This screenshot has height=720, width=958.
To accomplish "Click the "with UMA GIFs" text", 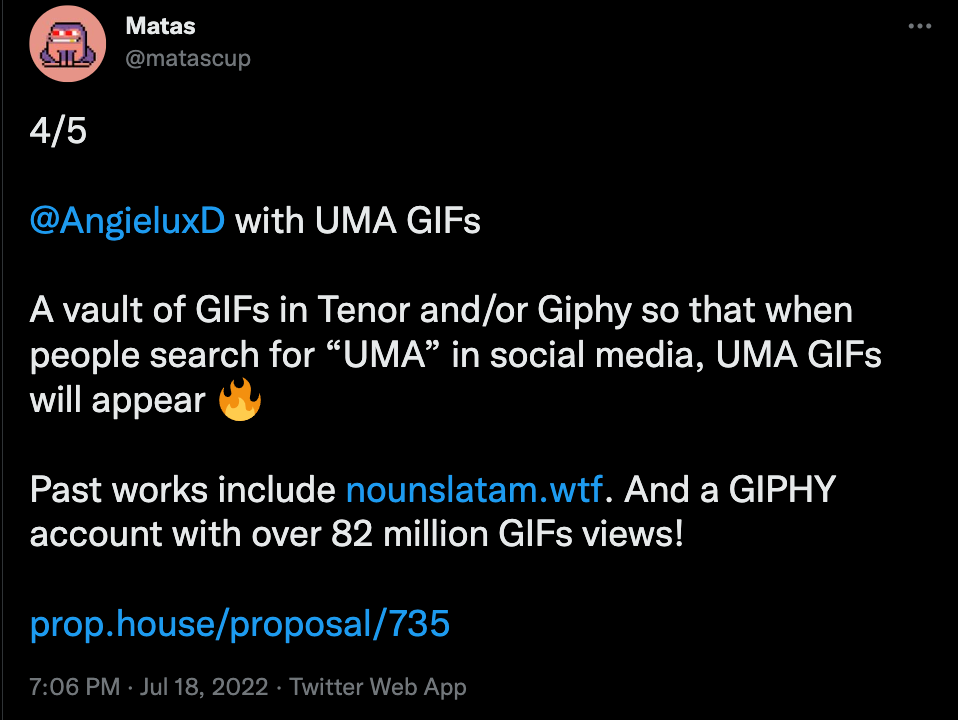I will tap(358, 221).
